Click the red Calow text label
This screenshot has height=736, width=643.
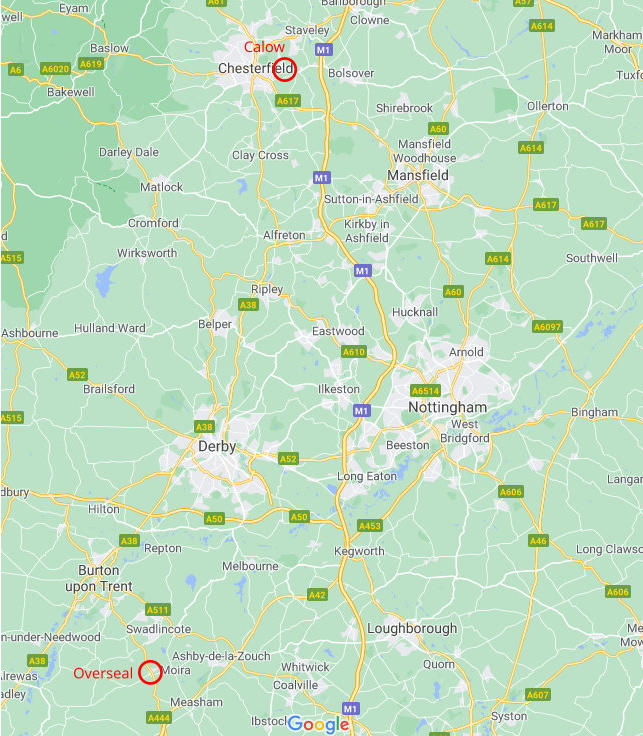(264, 47)
